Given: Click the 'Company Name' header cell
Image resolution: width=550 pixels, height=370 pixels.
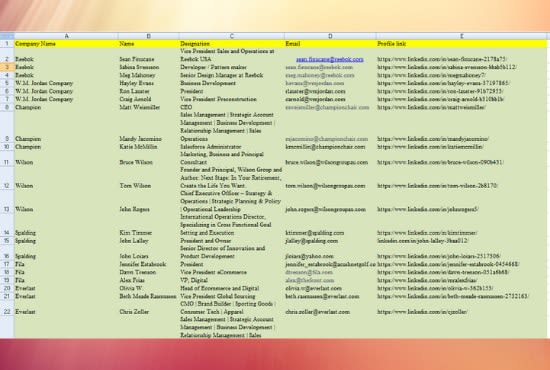Looking at the screenshot, I should (66, 44).
